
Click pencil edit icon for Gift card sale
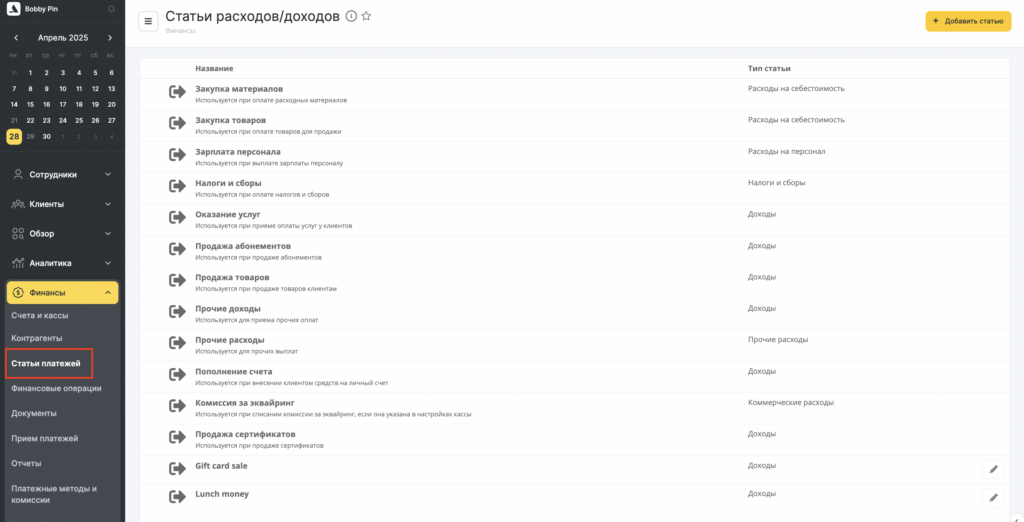[993, 468]
